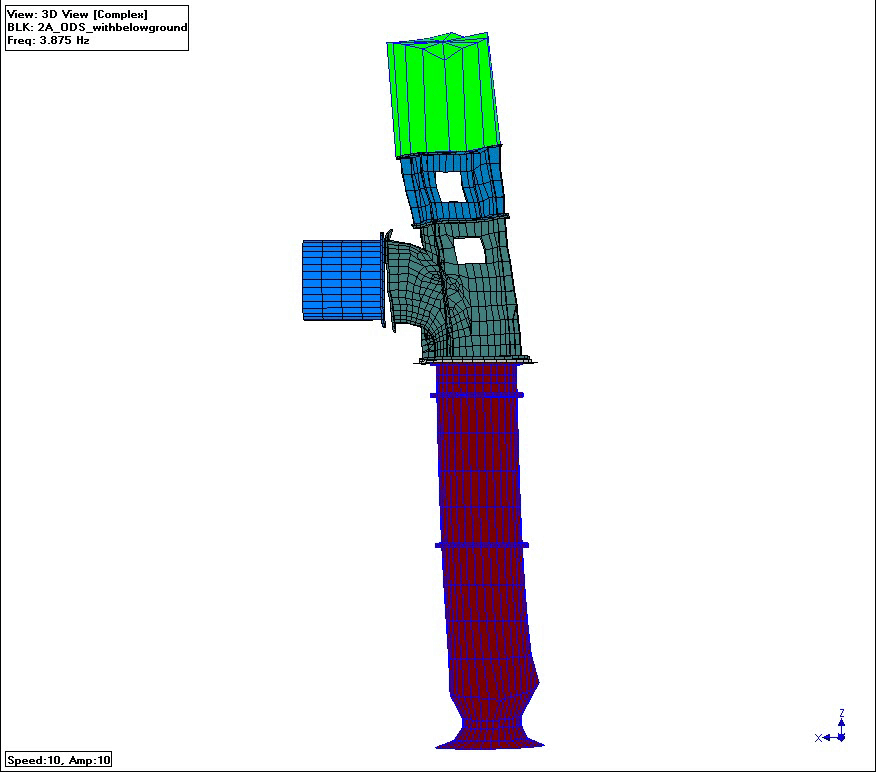Click the lower blue flange ring on the column
The height and width of the screenshot is (772, 876).
(482, 545)
